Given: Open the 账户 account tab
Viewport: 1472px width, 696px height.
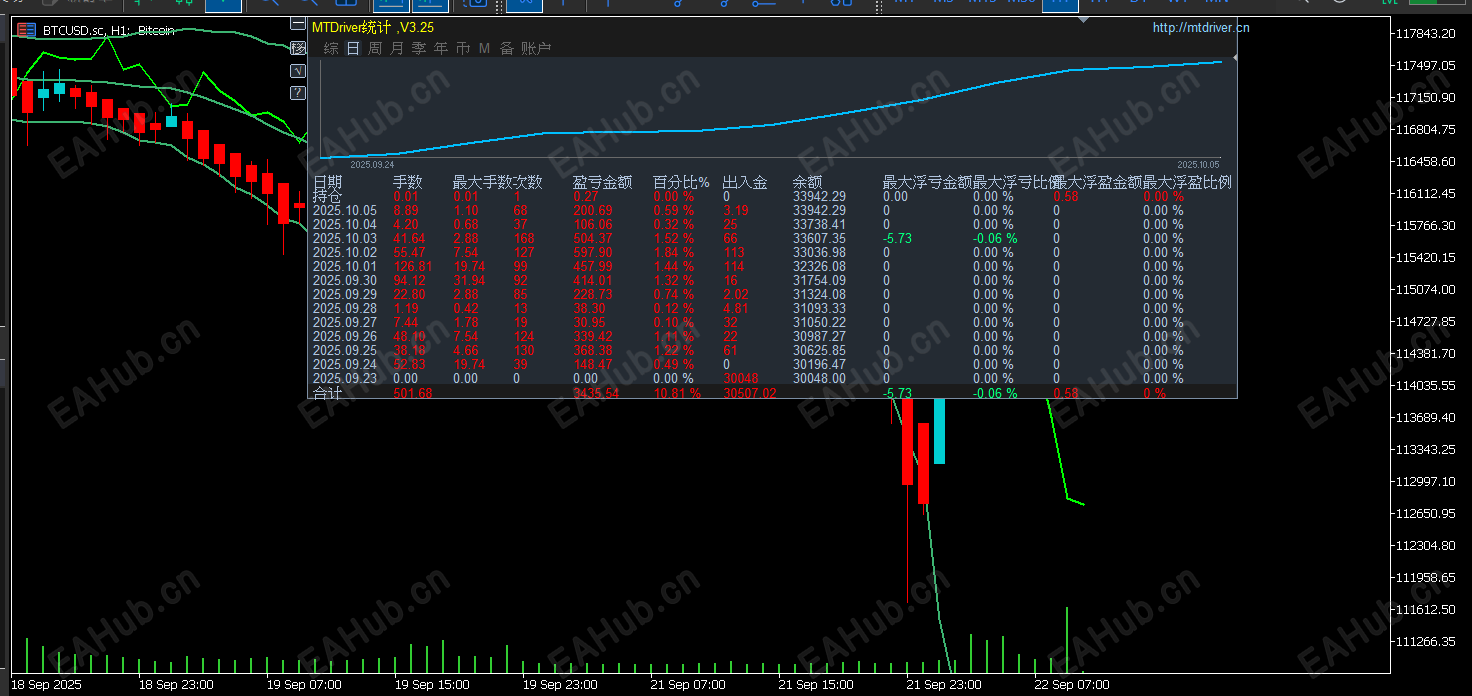Looking at the screenshot, I should (536, 48).
